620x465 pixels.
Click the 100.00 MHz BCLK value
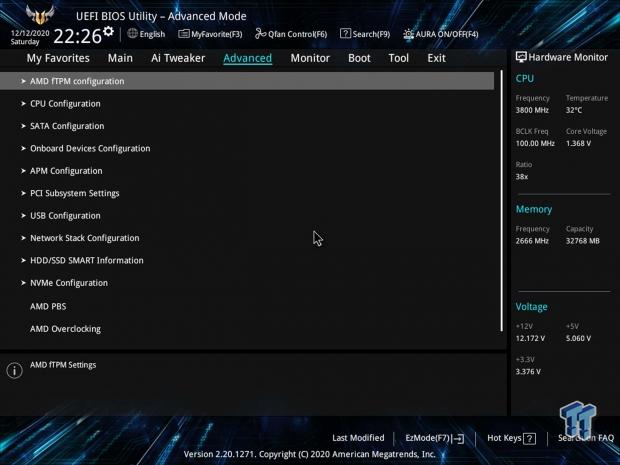point(535,144)
